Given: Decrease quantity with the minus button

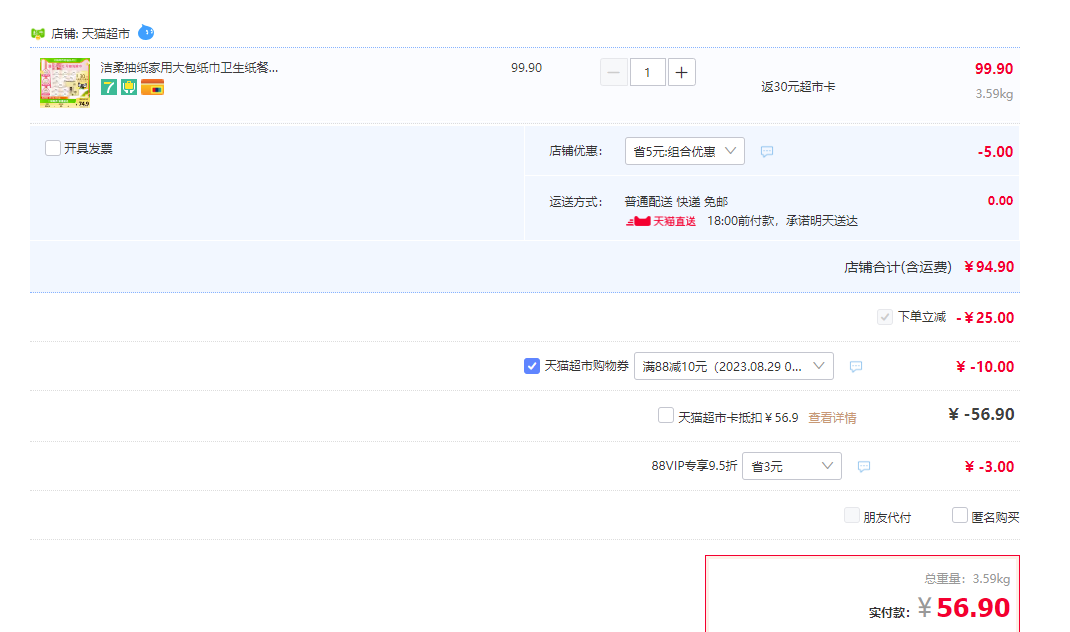Looking at the screenshot, I should pyautogui.click(x=613, y=72).
